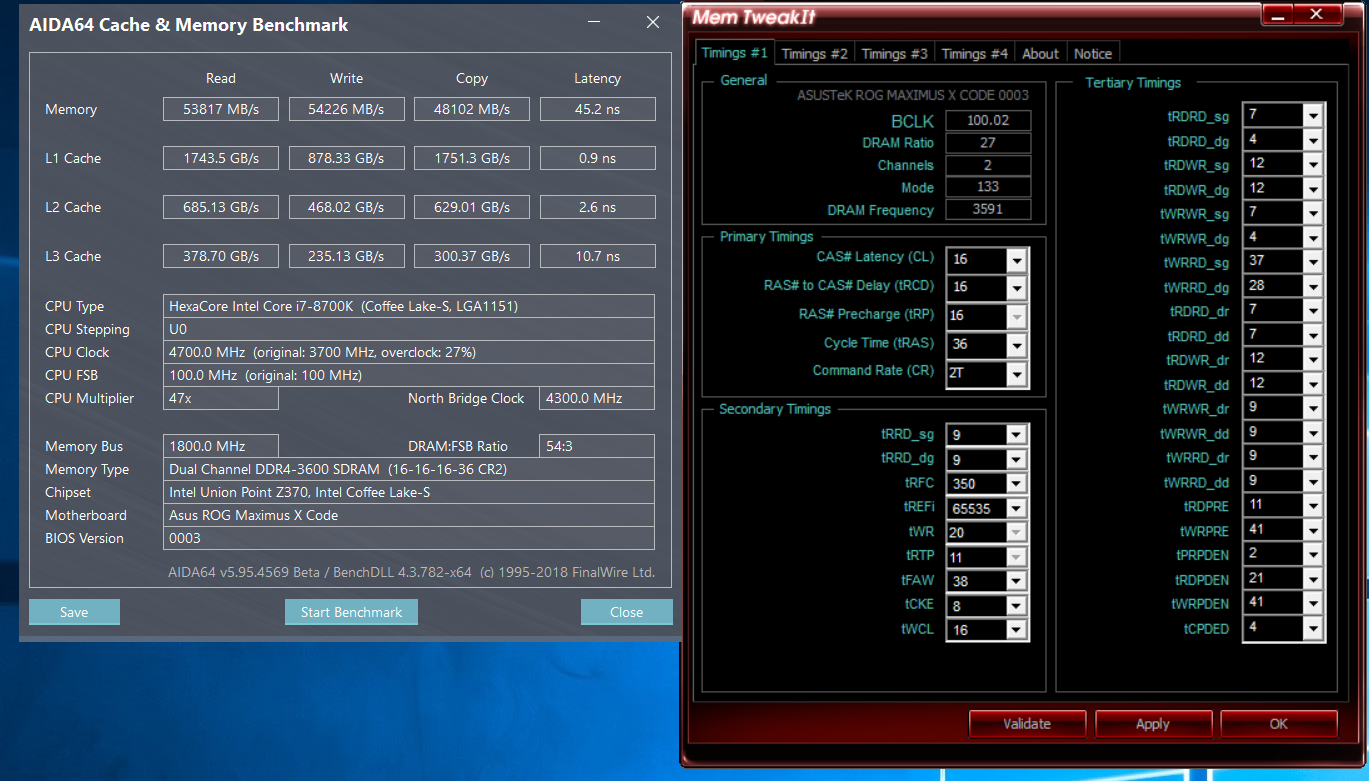1369x781 pixels.
Task: Open the tCKE dropdown
Action: (x=1017, y=606)
